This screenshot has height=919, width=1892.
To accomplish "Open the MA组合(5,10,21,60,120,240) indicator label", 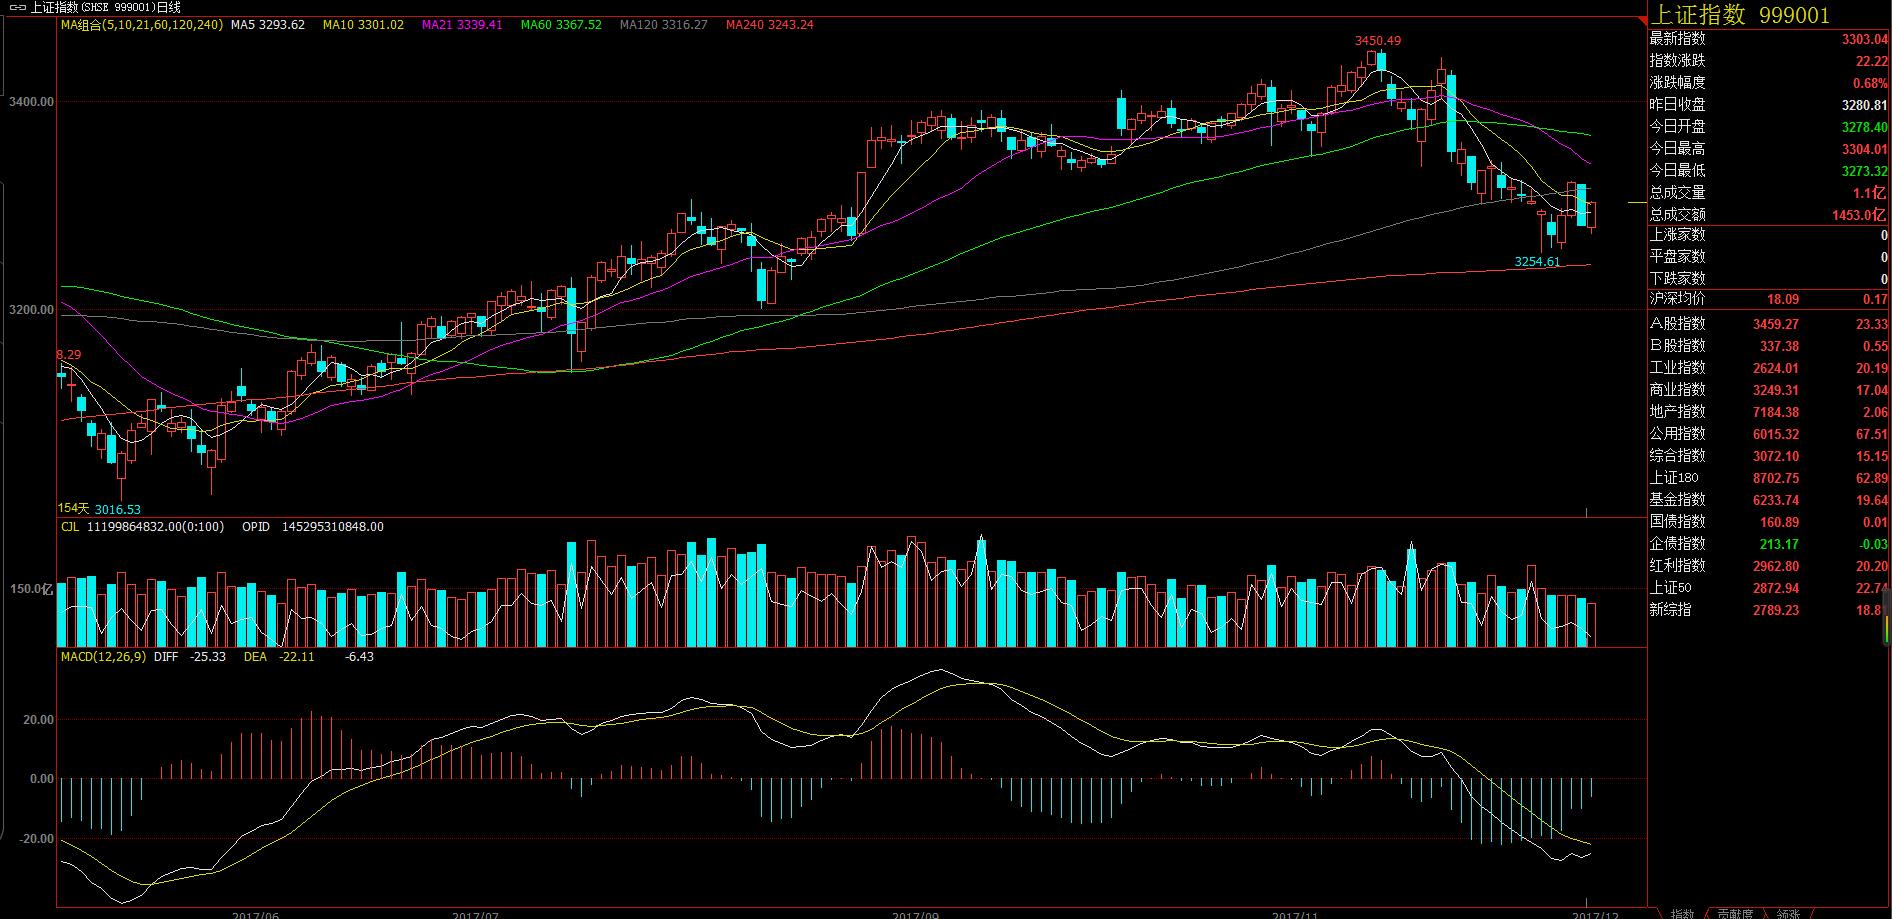I will click(x=142, y=25).
